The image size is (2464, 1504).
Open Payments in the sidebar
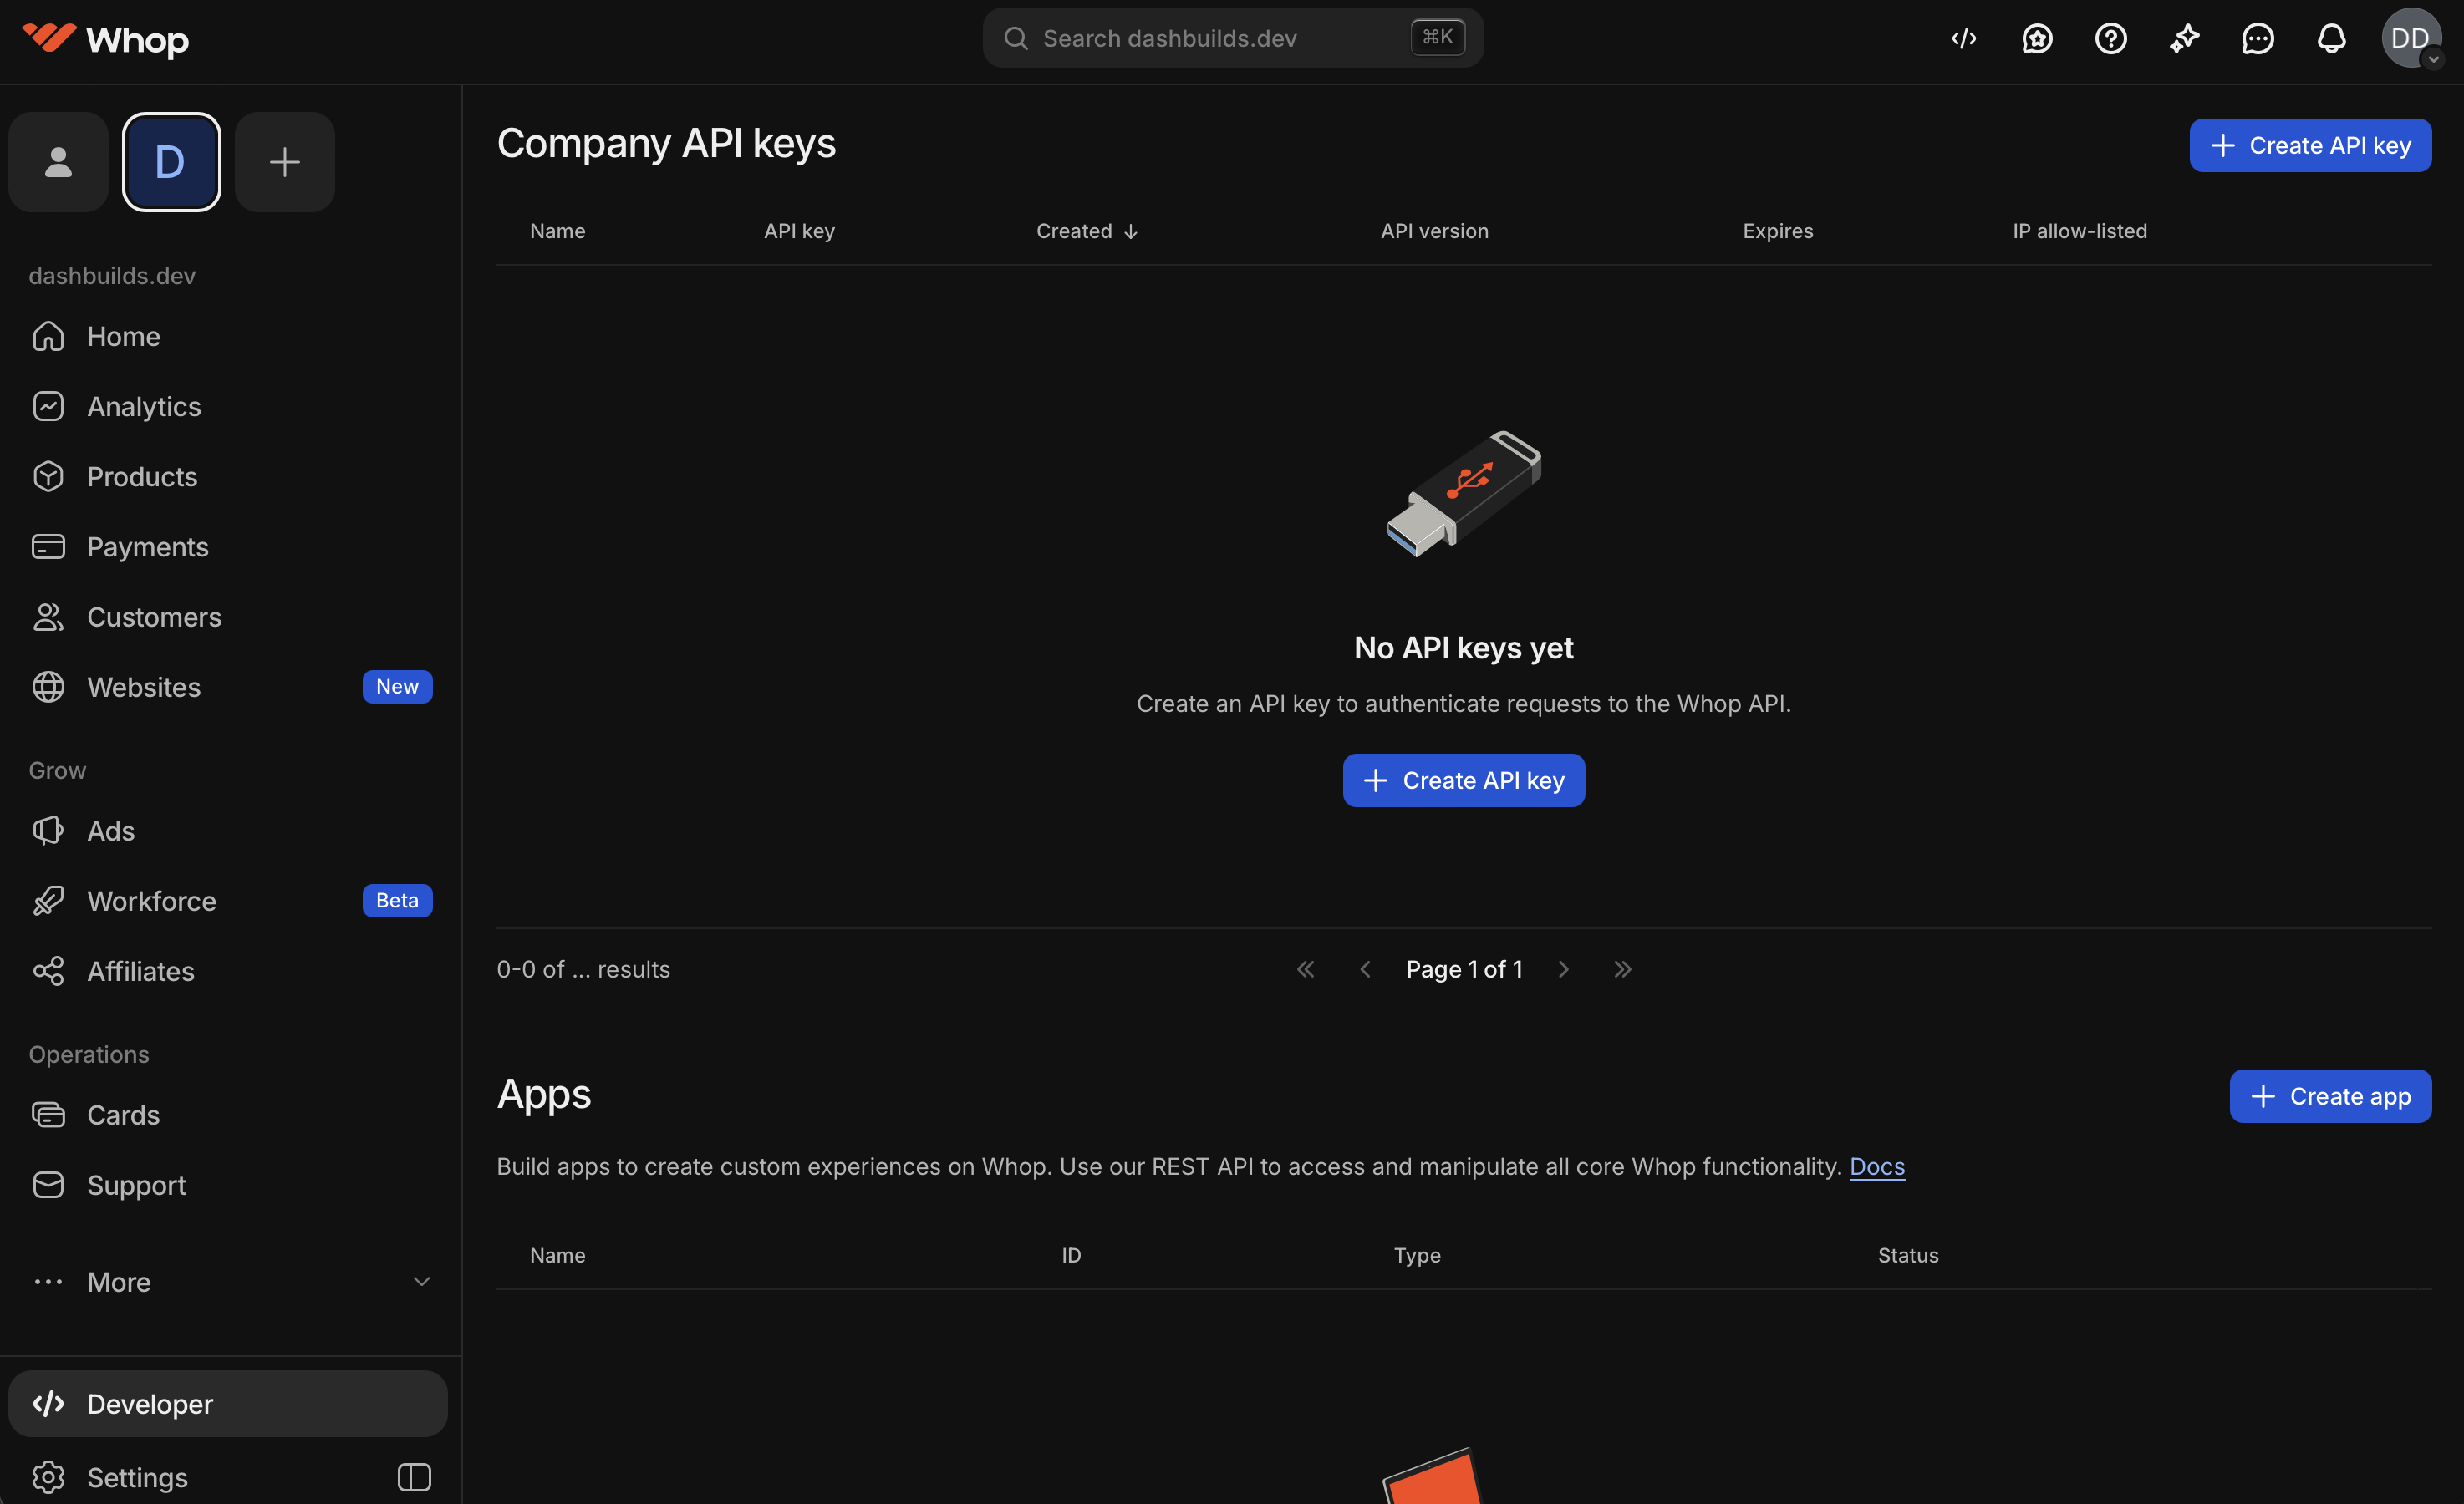pyautogui.click(x=228, y=546)
